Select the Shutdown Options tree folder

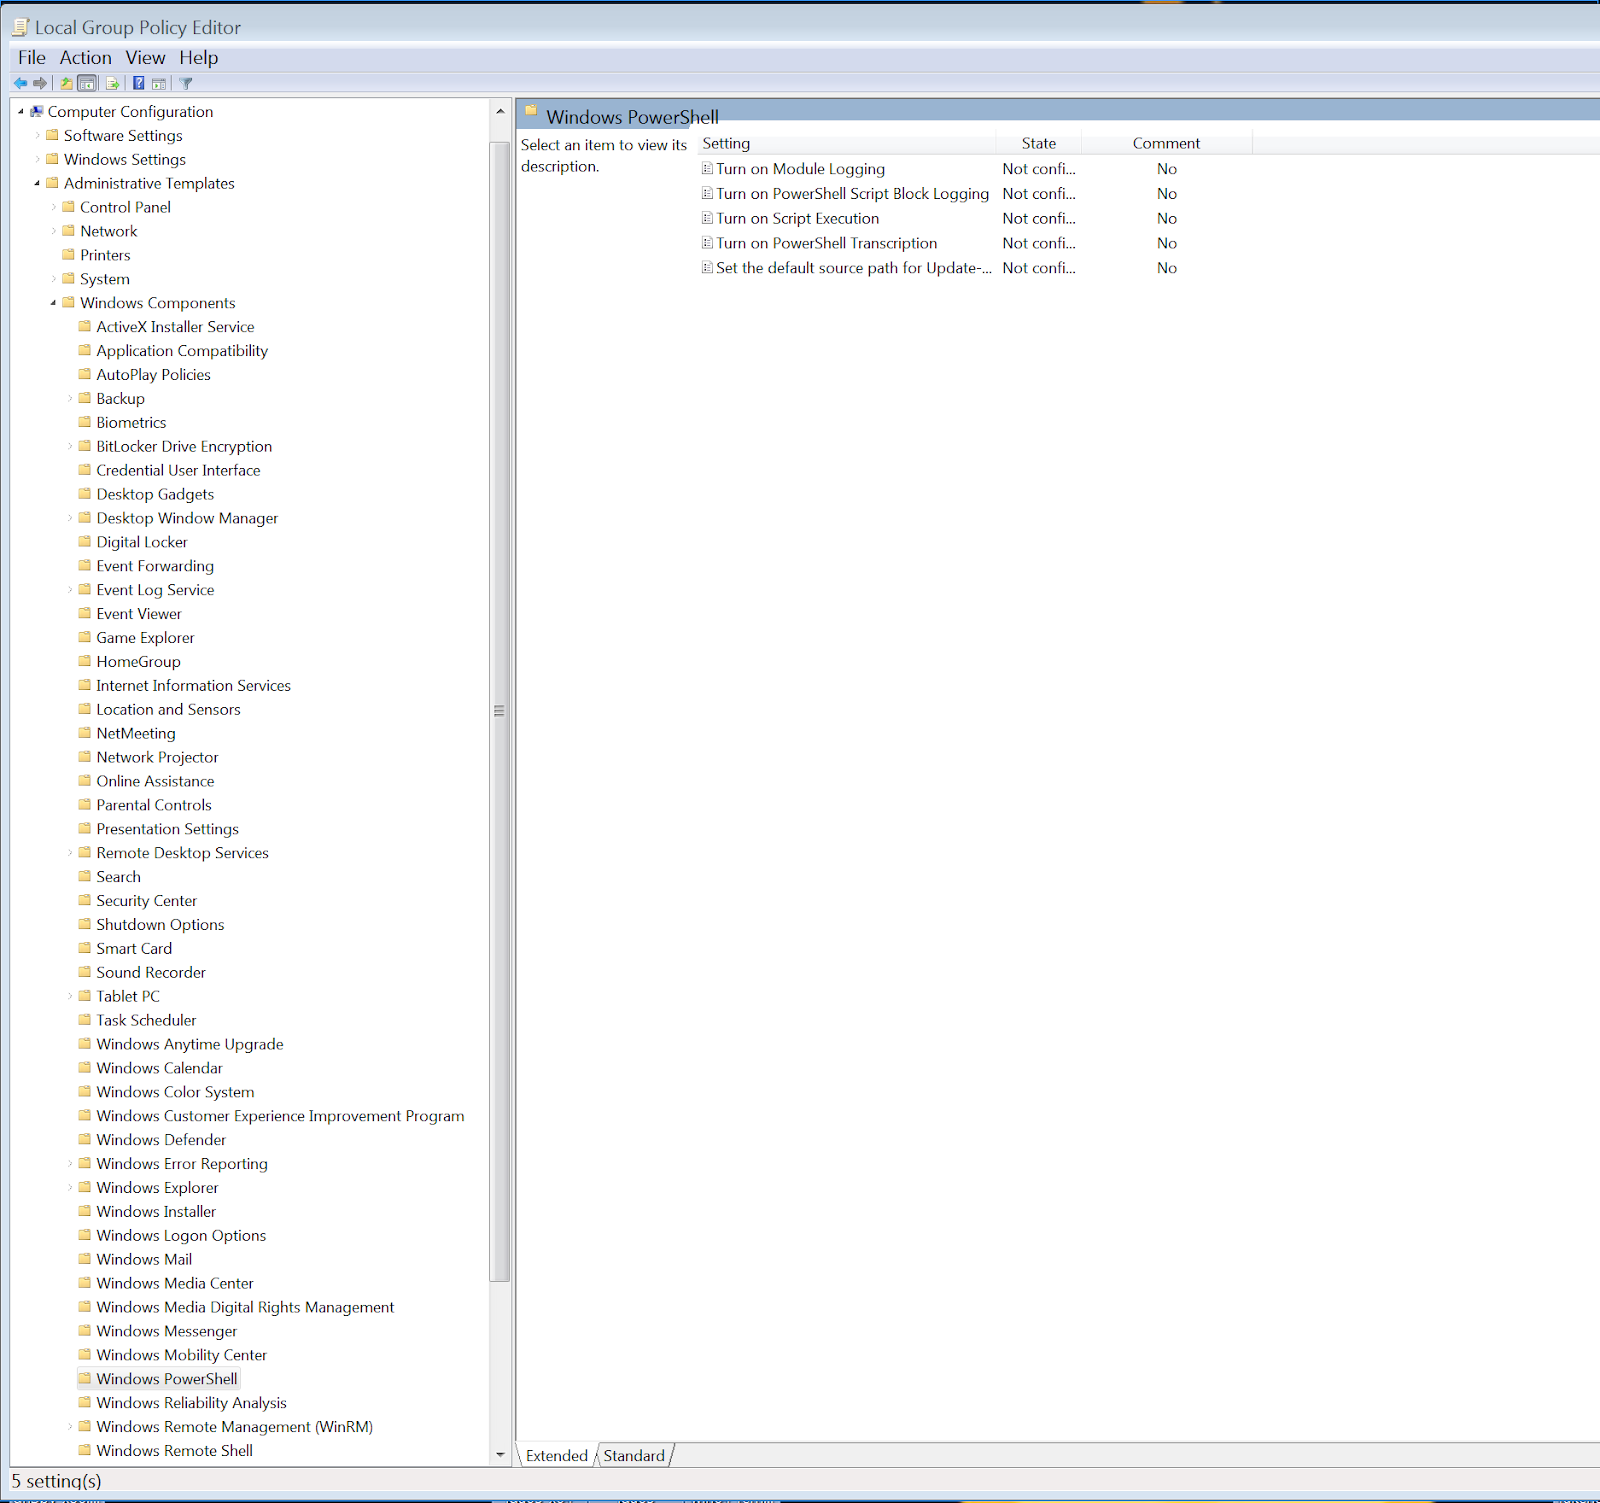pyautogui.click(x=160, y=925)
